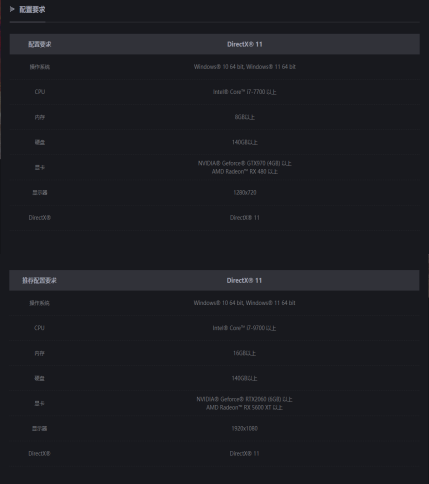Select the Intel Core i7-9700 CPU value

pyautogui.click(x=244, y=328)
